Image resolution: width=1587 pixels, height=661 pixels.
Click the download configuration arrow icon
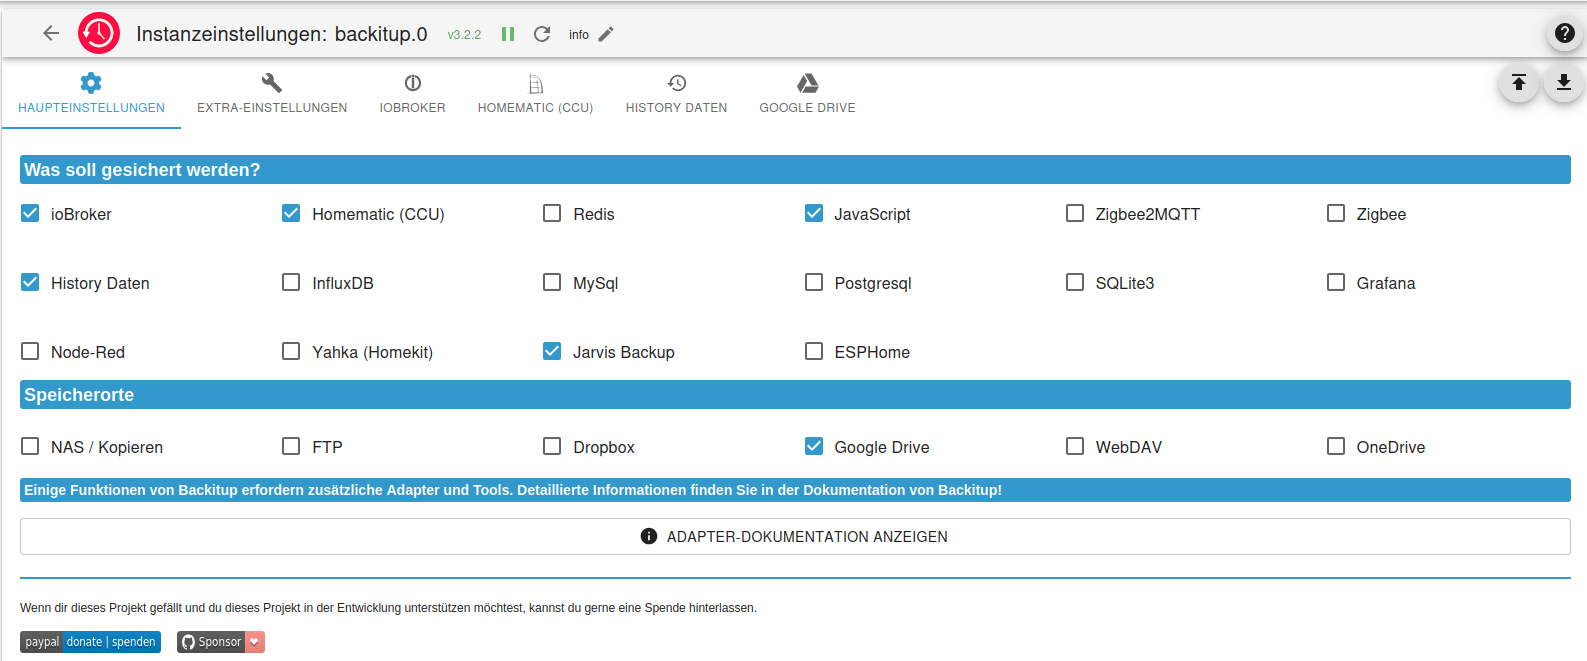[1564, 82]
